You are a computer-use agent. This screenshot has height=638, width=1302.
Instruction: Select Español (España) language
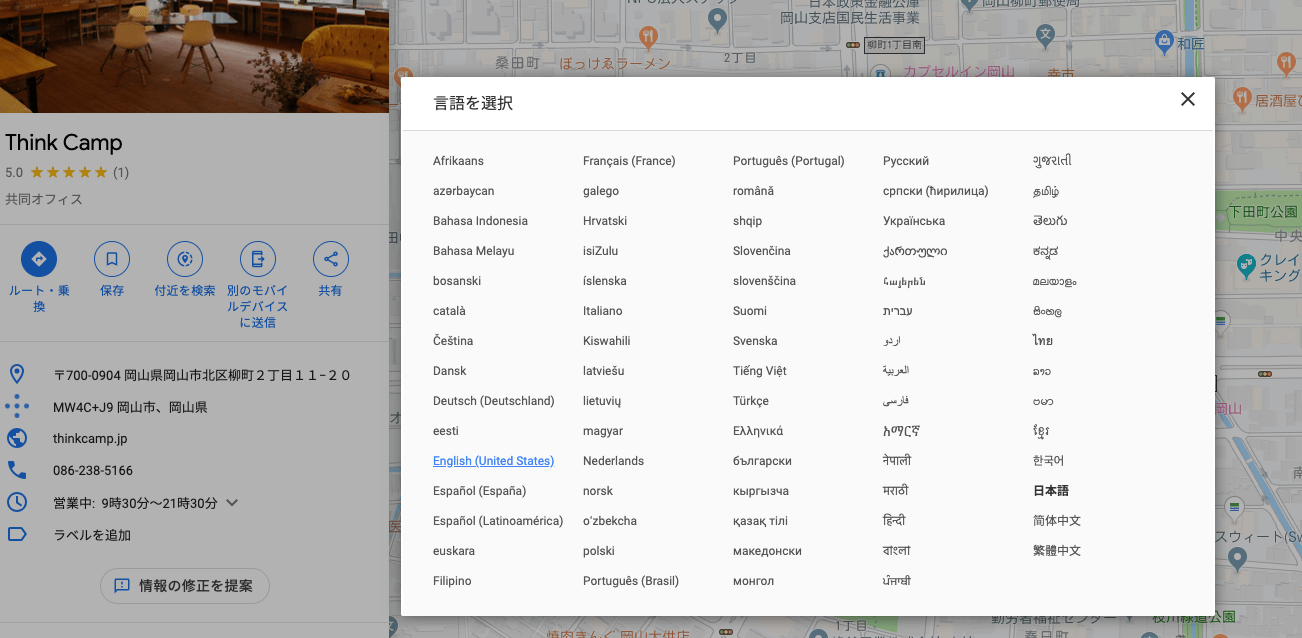pos(479,491)
